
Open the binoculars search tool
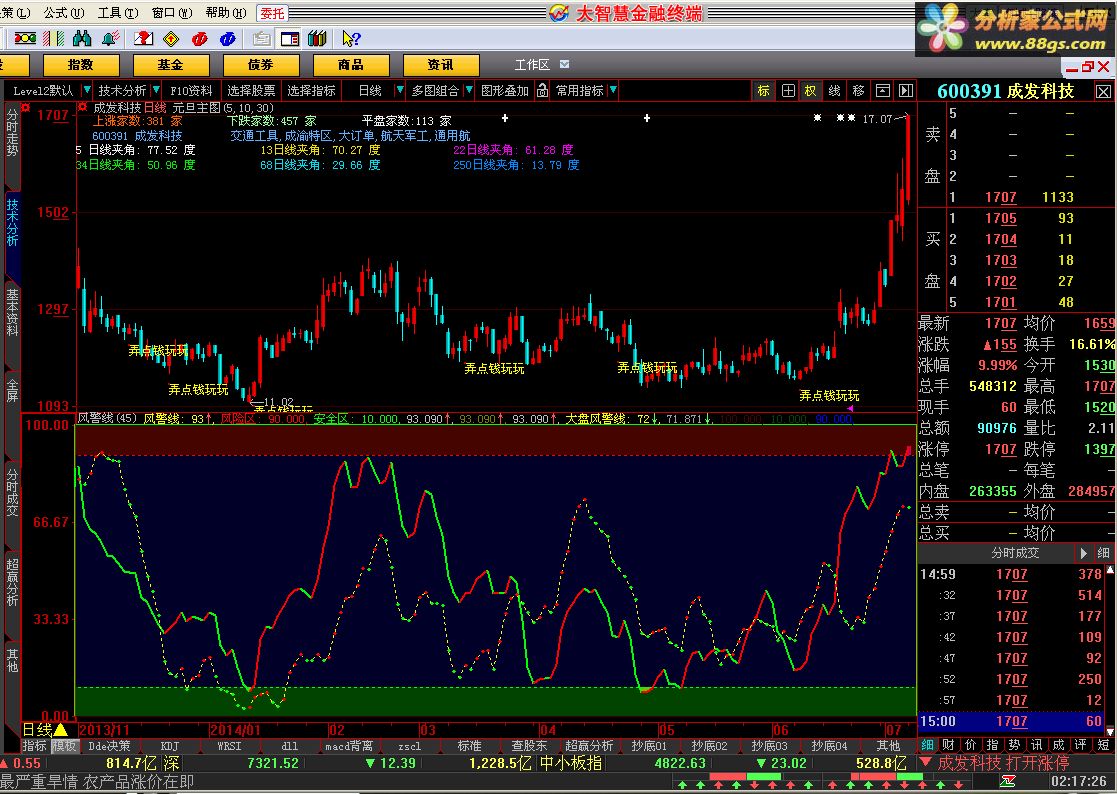click(82, 38)
